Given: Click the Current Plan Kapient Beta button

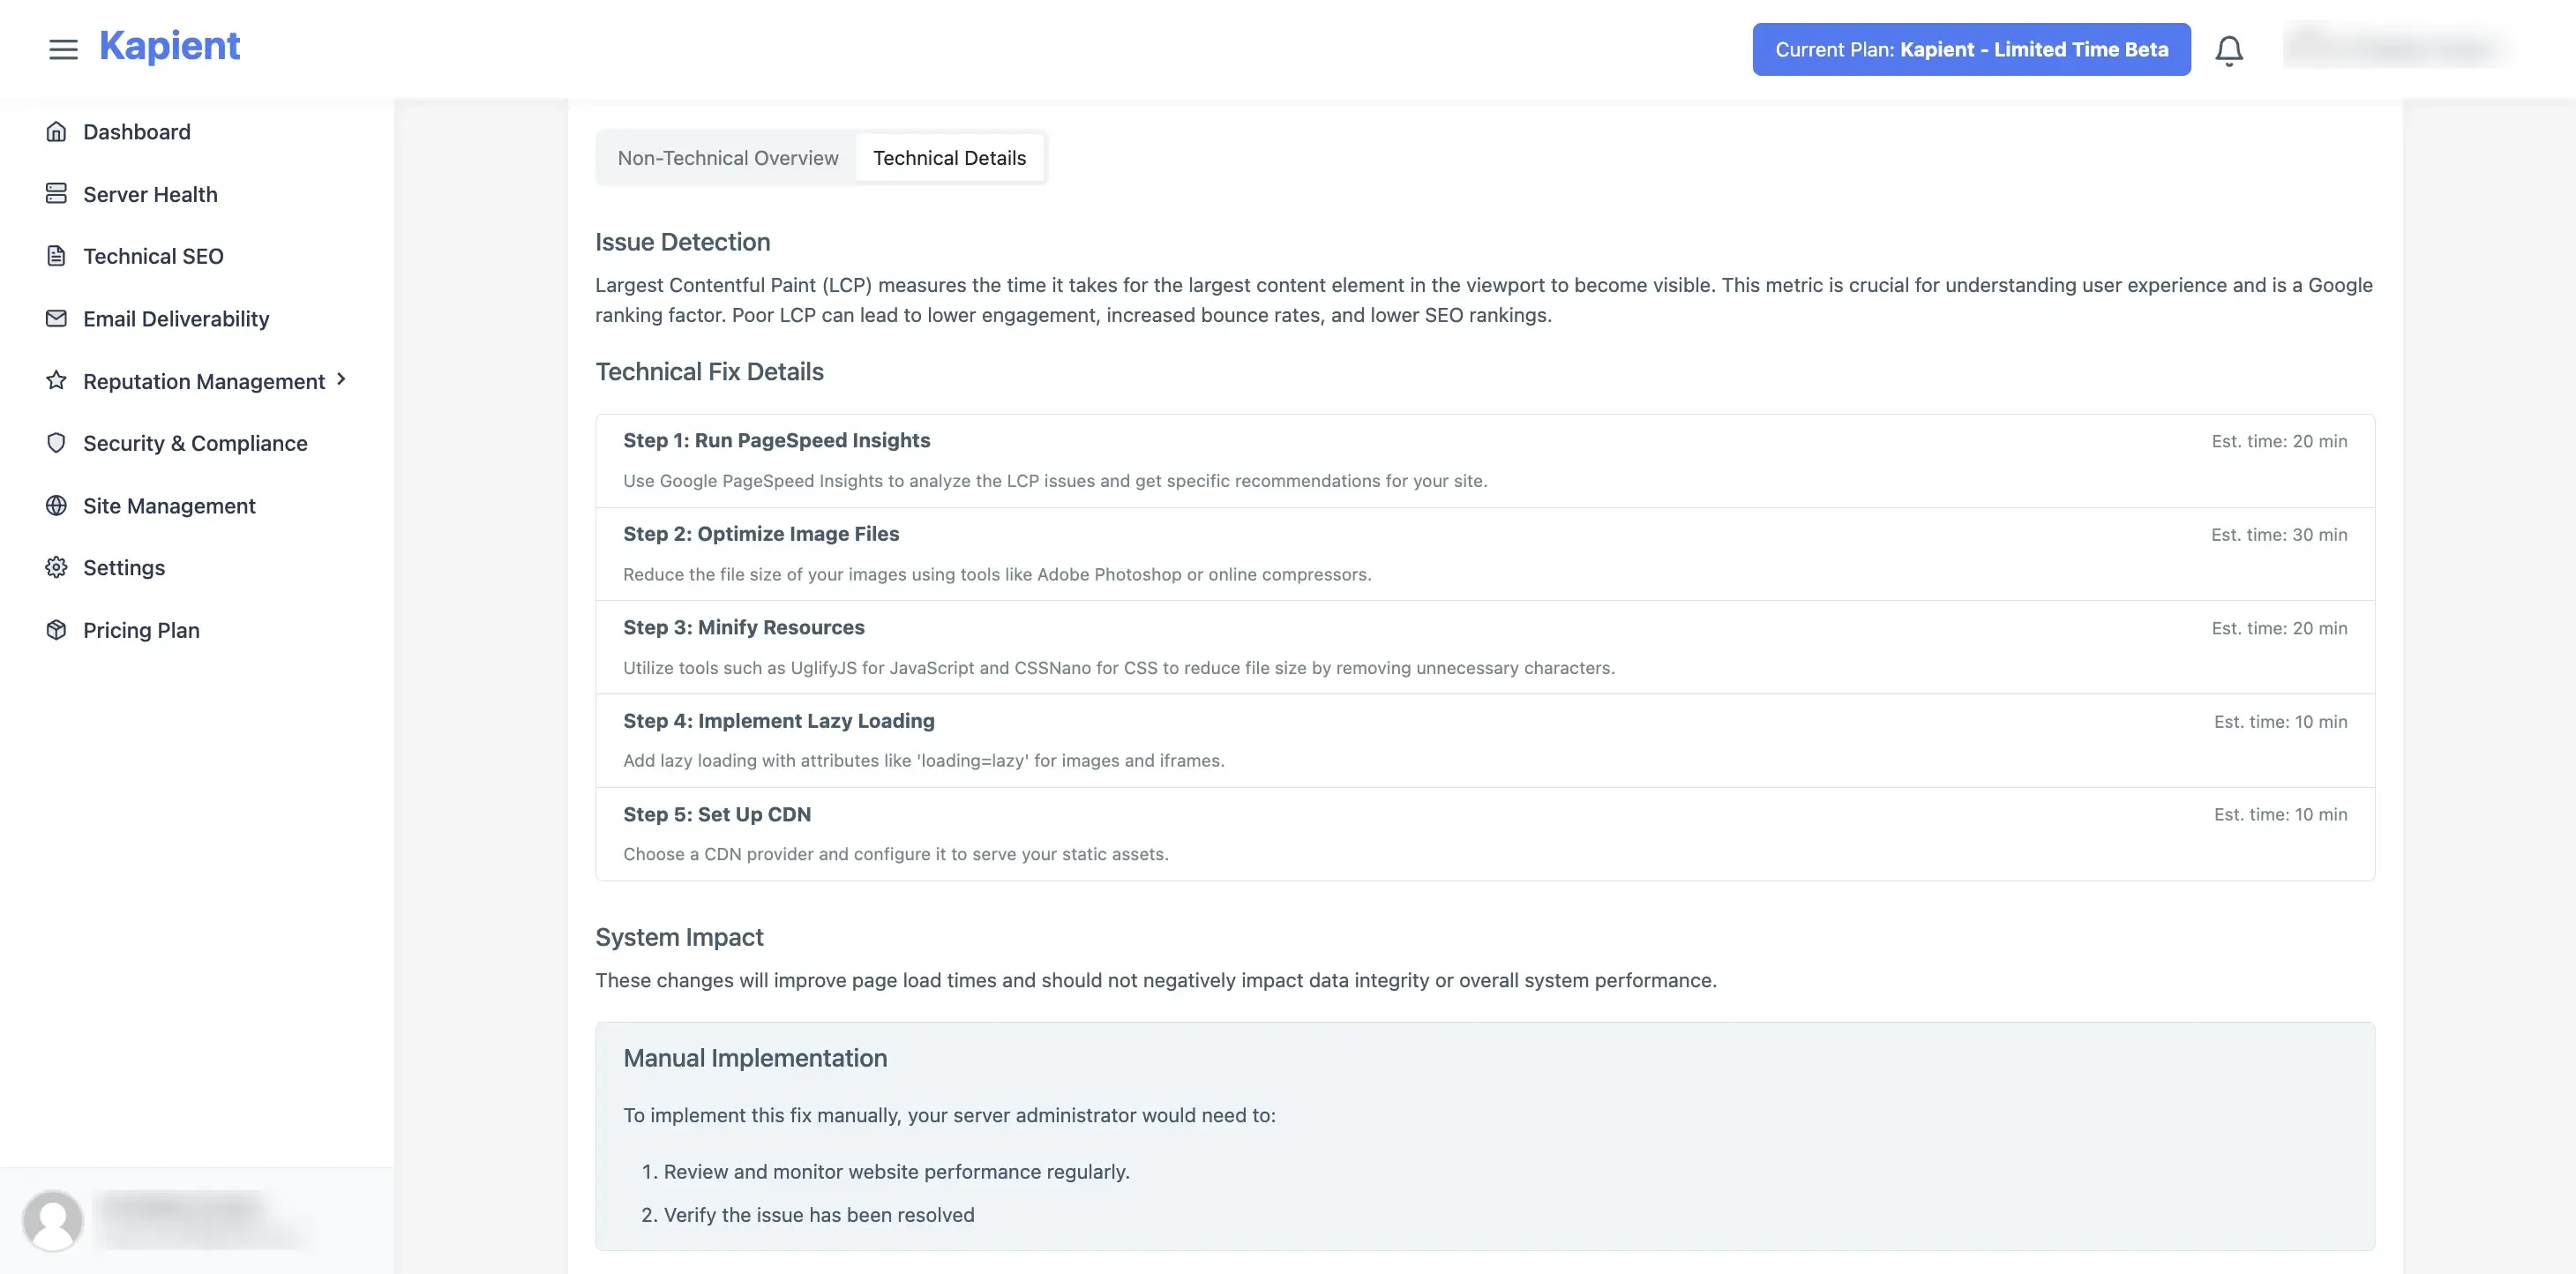Looking at the screenshot, I should click(x=1971, y=49).
